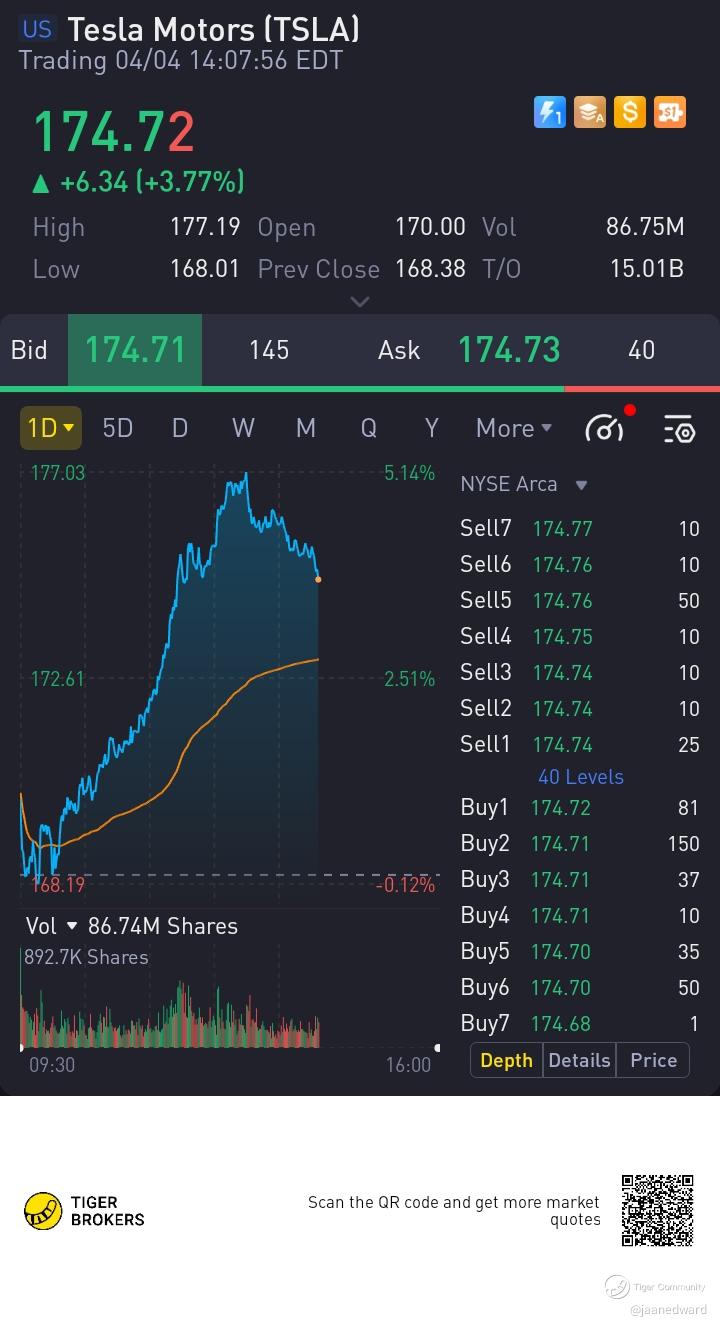Select the Sell7 order book row
The image size is (720, 1326).
point(580,528)
